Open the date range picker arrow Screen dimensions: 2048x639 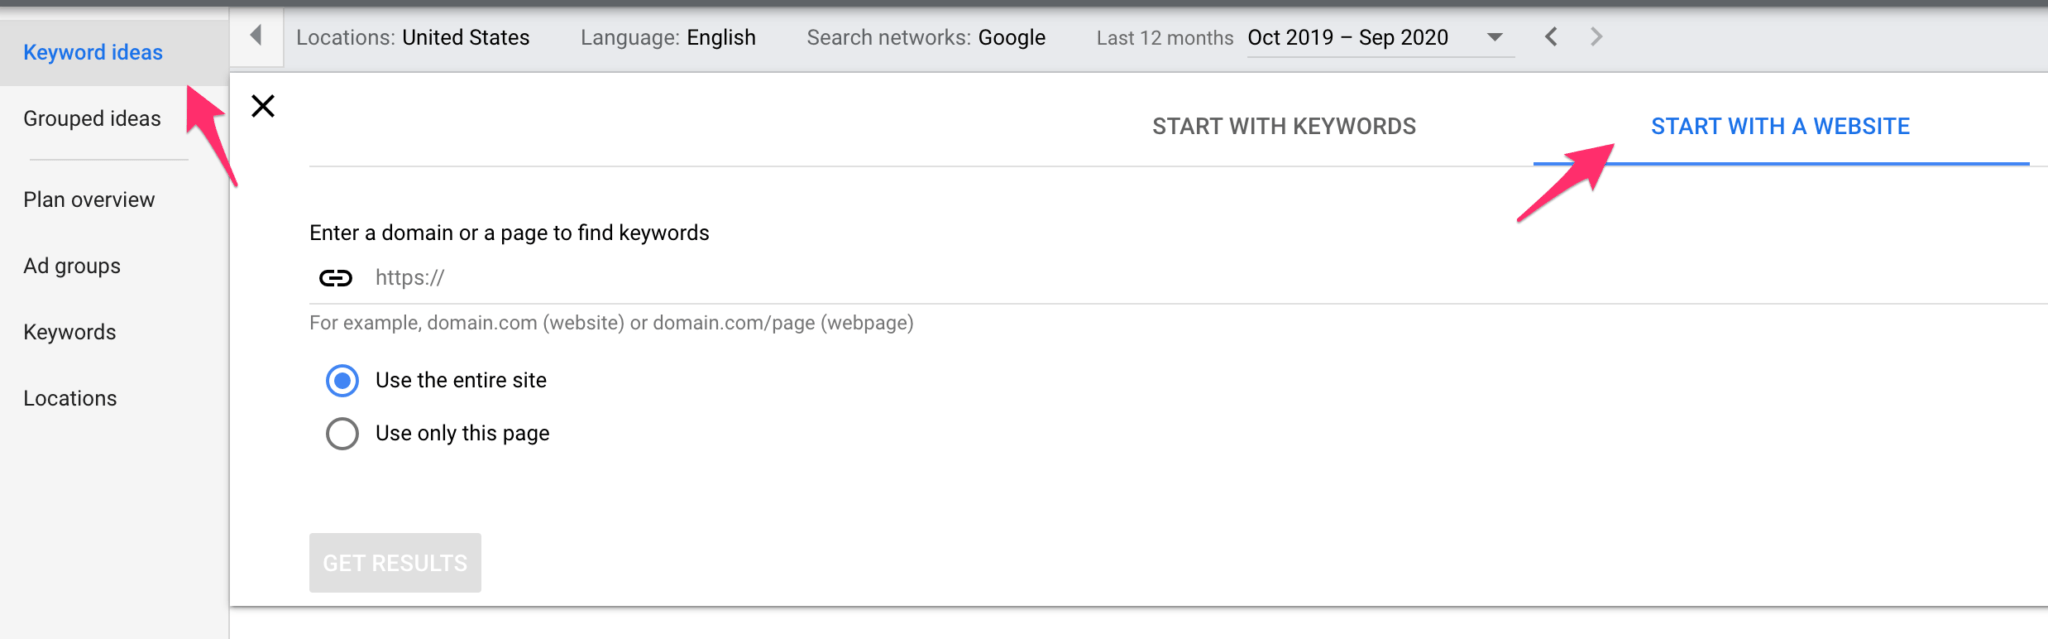click(1494, 37)
